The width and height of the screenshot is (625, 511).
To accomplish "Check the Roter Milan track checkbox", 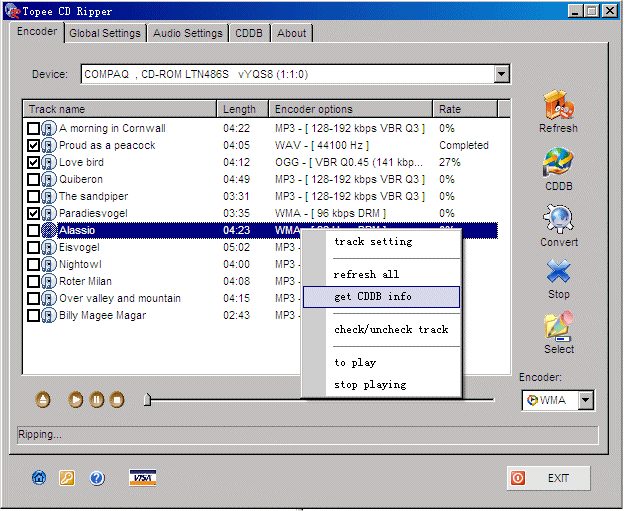I will coord(33,281).
